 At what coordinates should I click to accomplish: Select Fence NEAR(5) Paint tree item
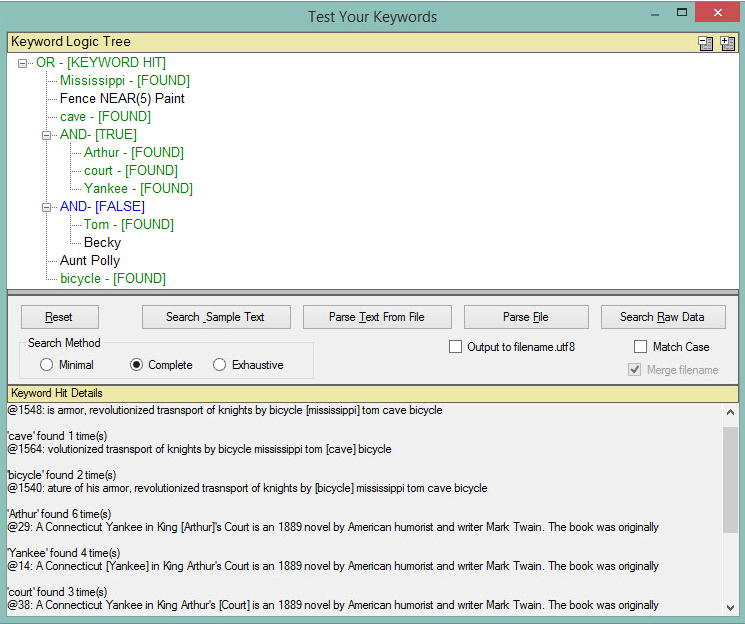[x=122, y=99]
